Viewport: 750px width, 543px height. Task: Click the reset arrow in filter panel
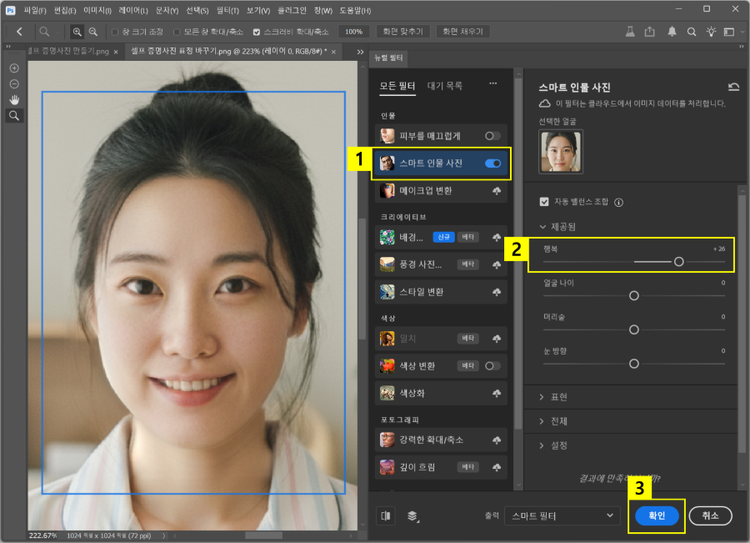734,88
